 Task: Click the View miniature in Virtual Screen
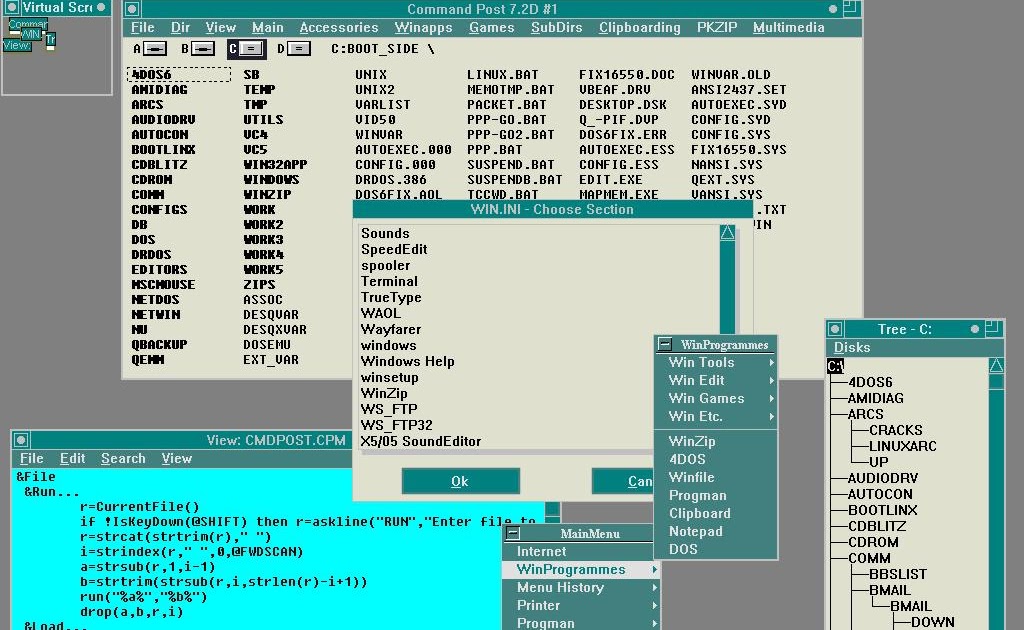click(15, 45)
